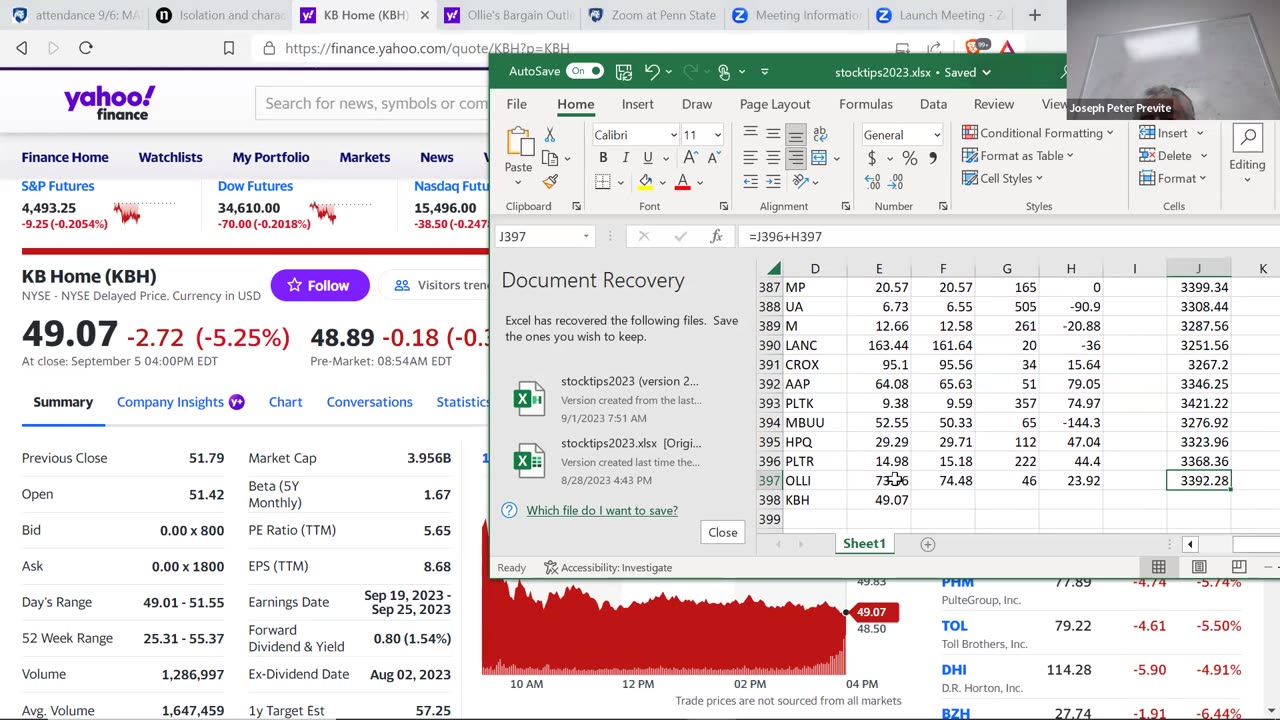1280x720 pixels.
Task: Apply Accounting dollar format
Action: click(x=872, y=158)
